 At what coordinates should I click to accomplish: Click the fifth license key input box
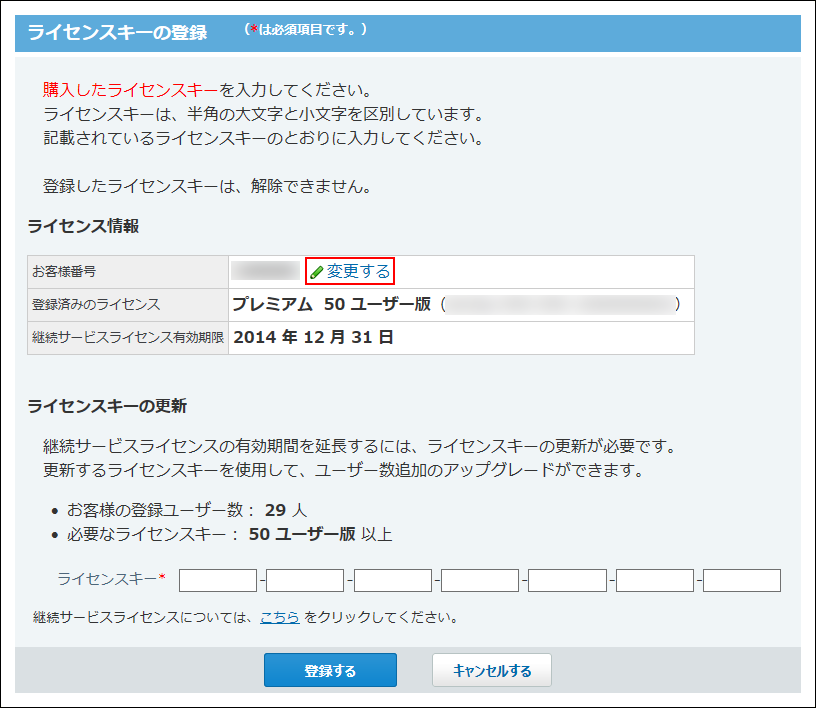pyautogui.click(x=567, y=580)
